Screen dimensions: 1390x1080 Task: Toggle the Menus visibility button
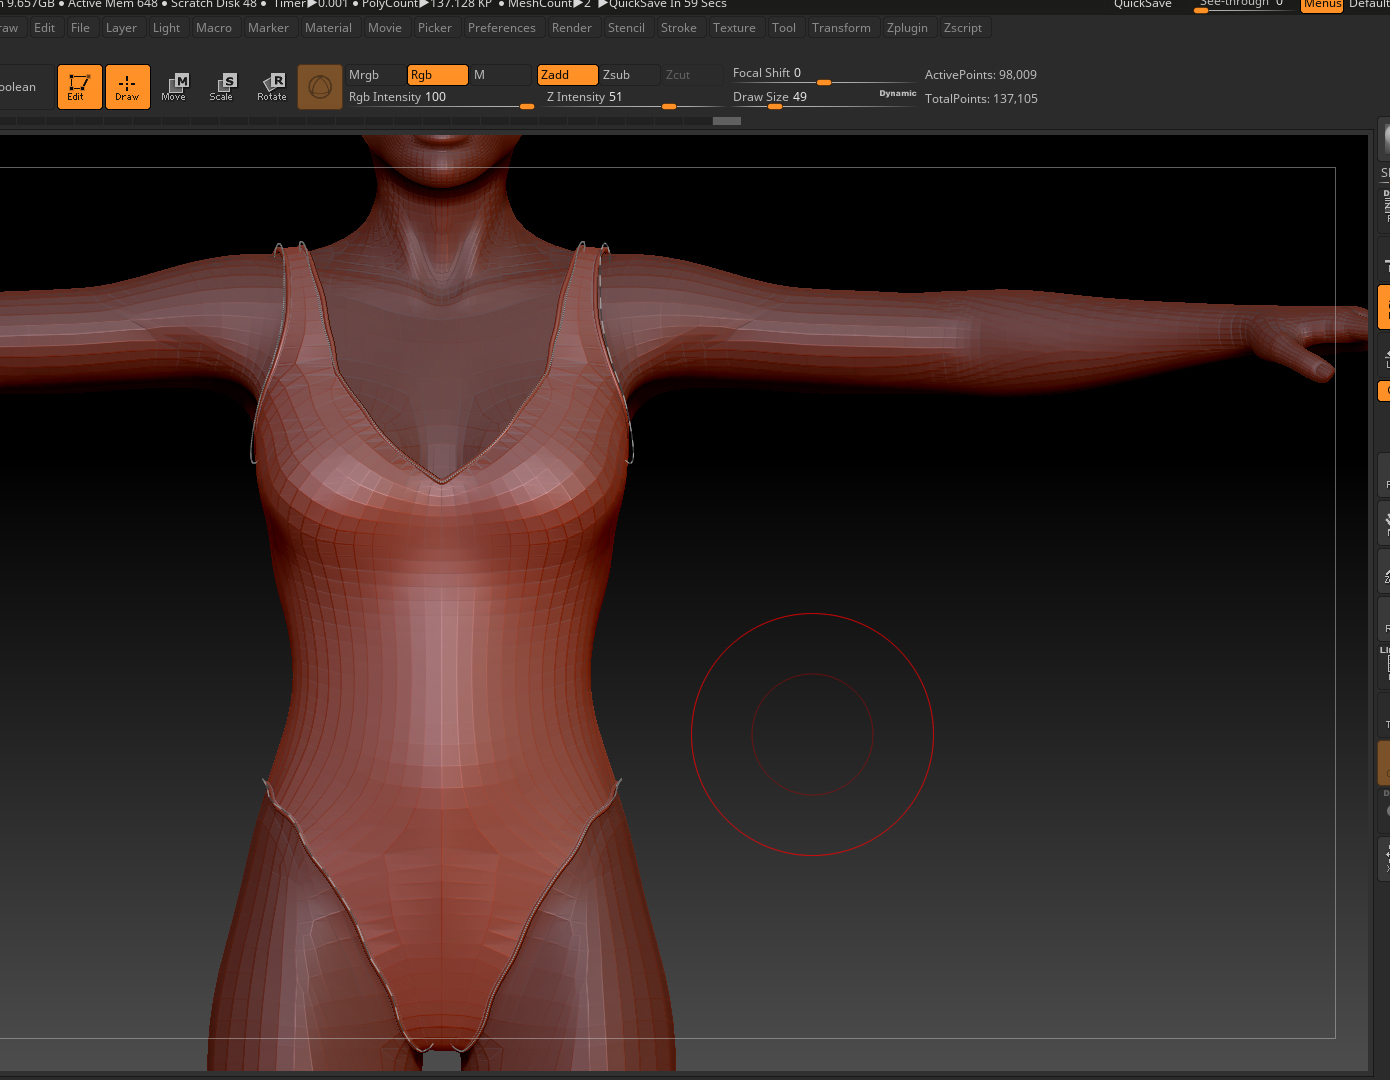coord(1322,5)
